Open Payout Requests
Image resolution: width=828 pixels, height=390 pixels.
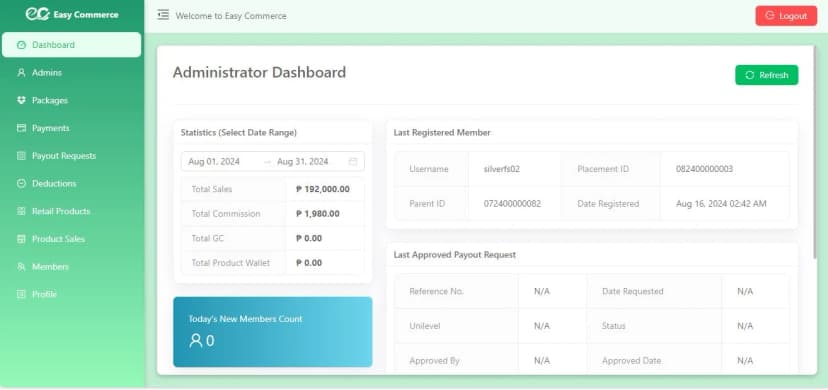pos(71,156)
